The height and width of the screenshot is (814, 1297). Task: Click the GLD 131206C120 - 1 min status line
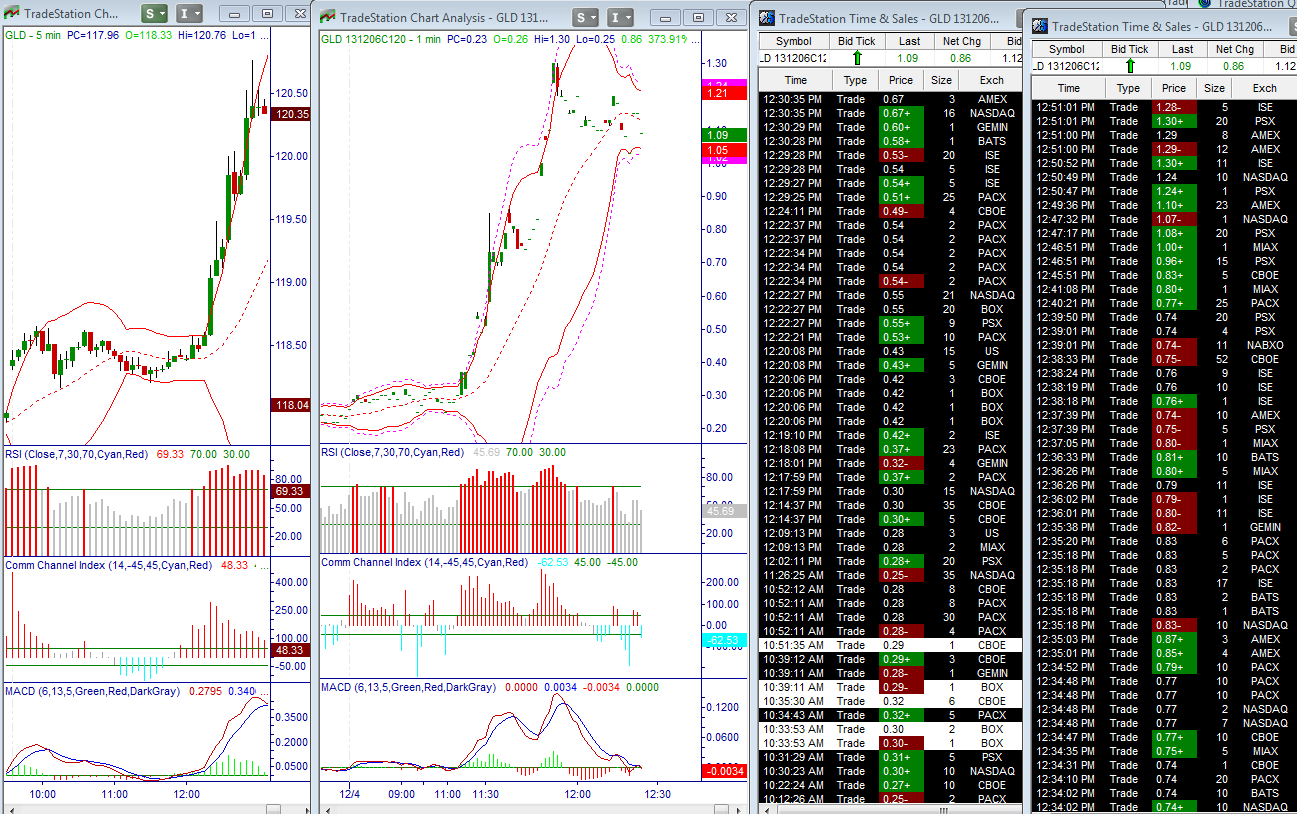[x=381, y=39]
